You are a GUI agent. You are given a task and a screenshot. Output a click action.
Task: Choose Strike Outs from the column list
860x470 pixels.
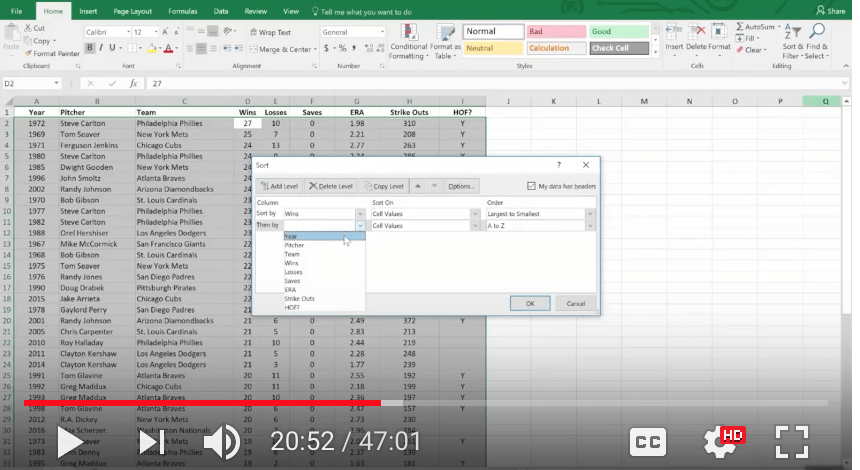tap(299, 298)
